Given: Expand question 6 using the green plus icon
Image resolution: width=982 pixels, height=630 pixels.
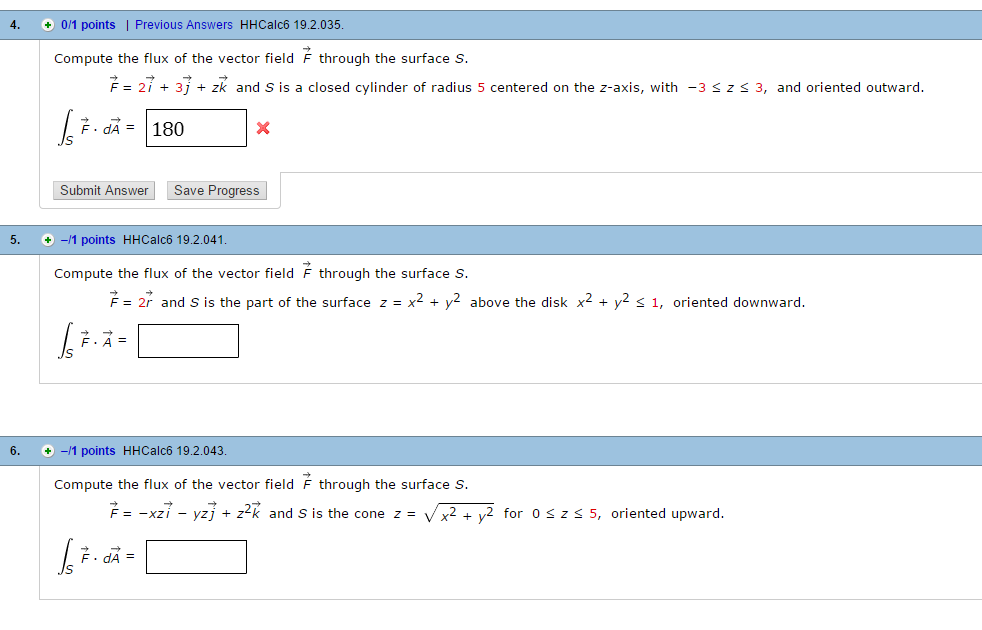Looking at the screenshot, I should coord(48,451).
